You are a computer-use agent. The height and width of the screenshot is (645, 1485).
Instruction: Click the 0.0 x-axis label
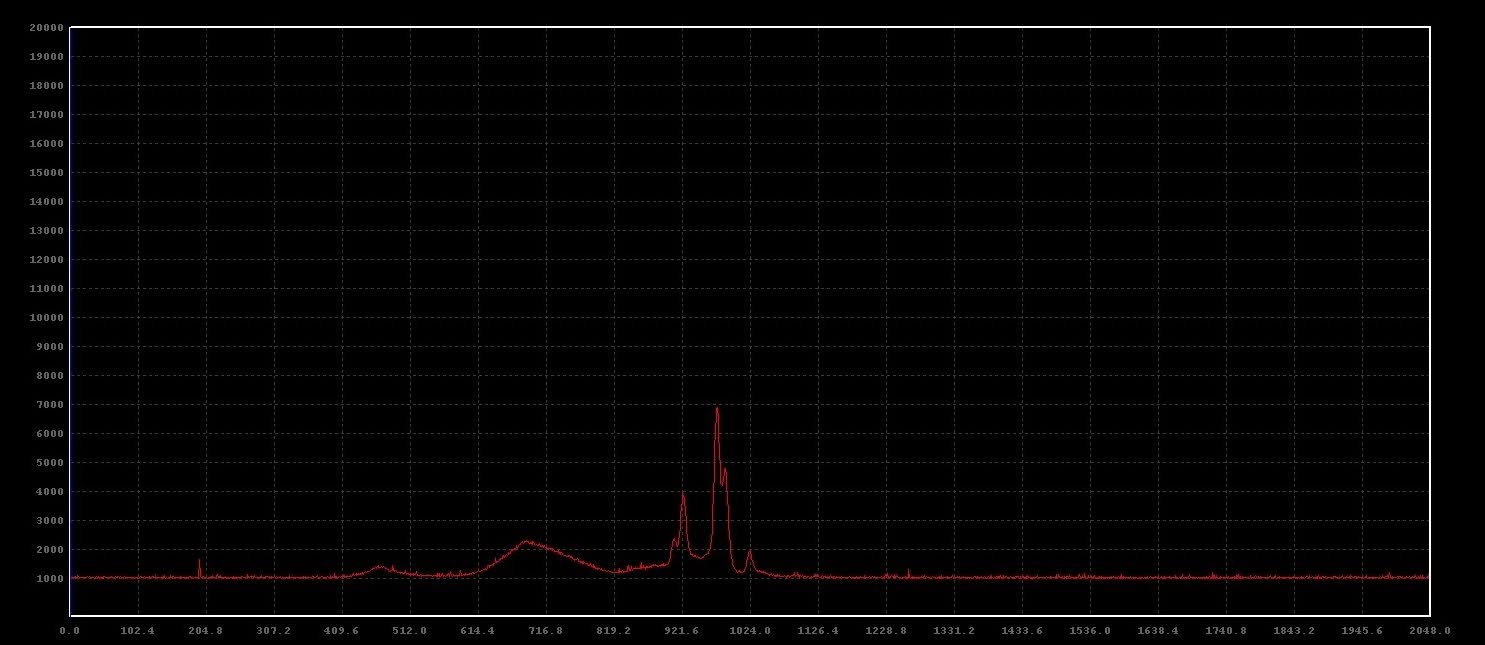(x=70, y=631)
